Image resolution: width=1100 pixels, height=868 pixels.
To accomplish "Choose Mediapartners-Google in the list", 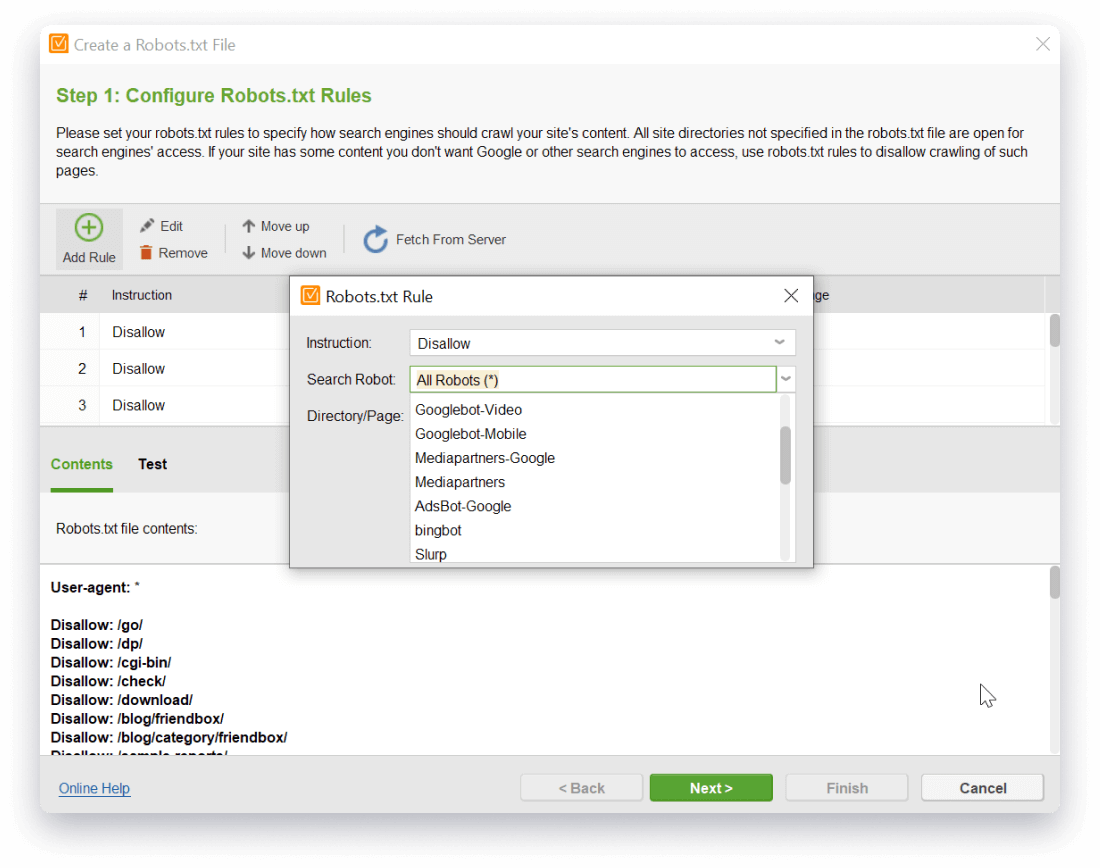I will pyautogui.click(x=485, y=458).
